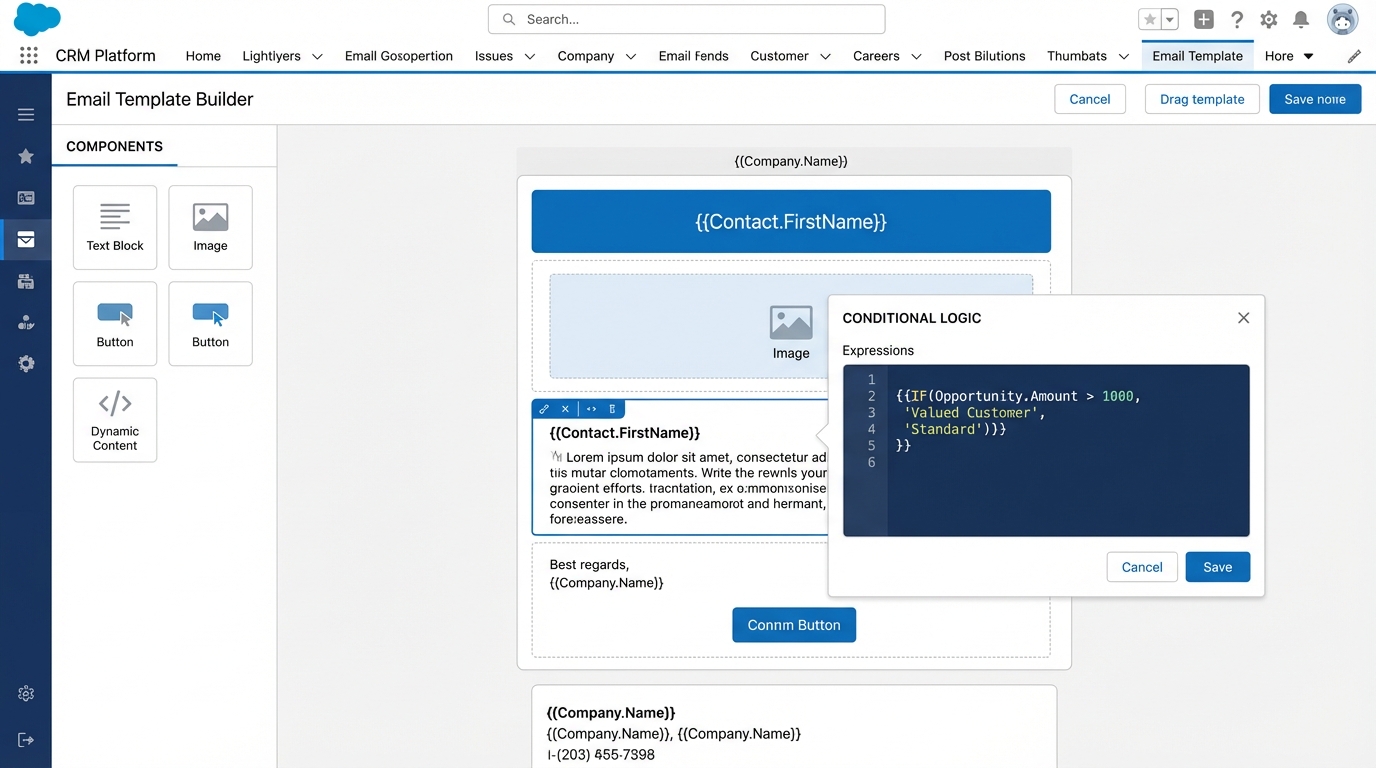Open the Customer dropdown

(x=790, y=56)
